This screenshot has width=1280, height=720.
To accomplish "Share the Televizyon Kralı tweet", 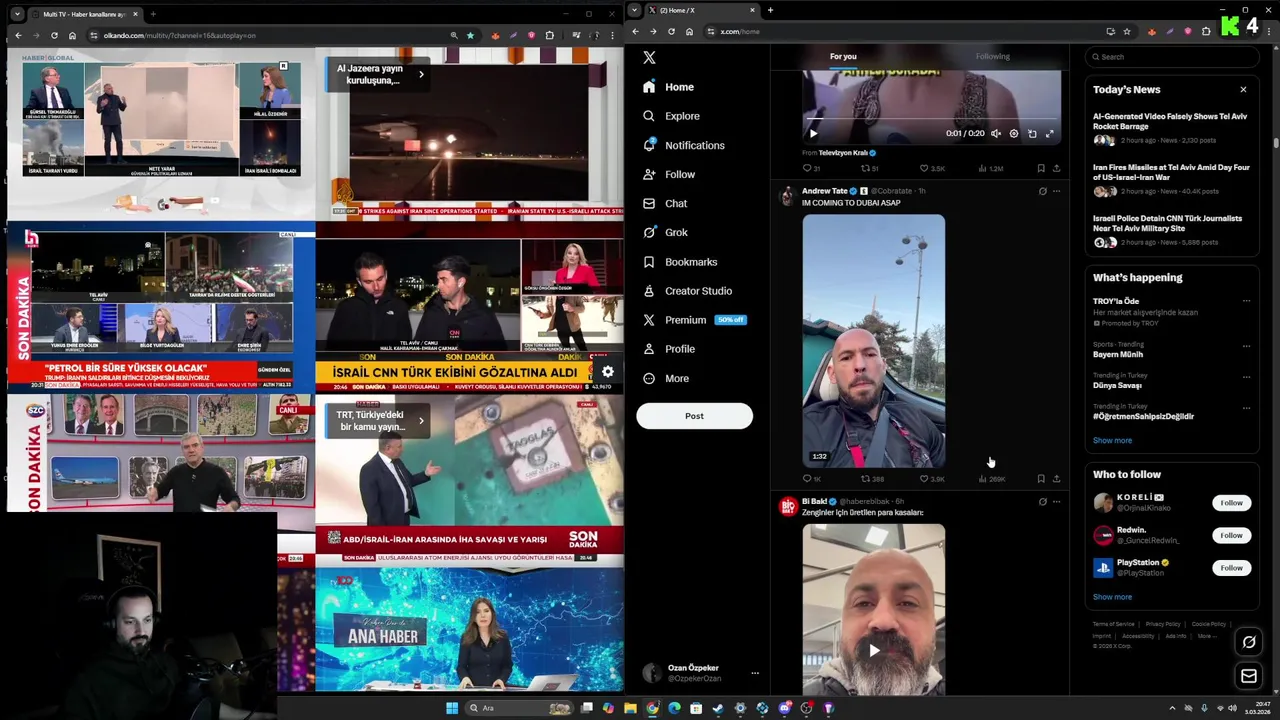I will pos(1056,168).
